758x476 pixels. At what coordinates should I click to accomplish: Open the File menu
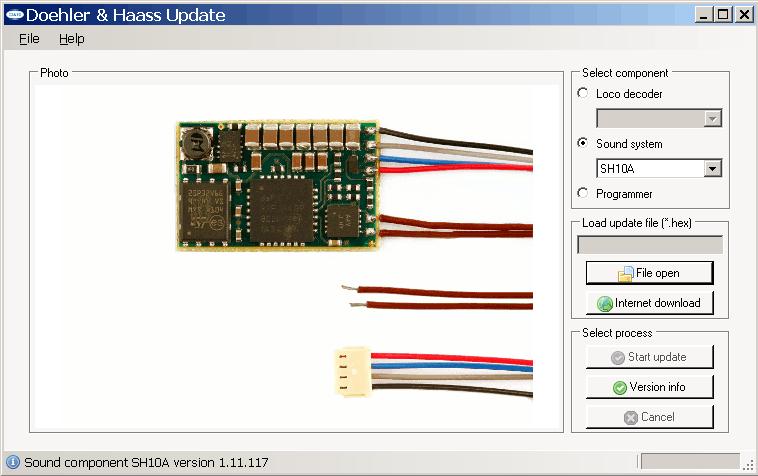29,39
